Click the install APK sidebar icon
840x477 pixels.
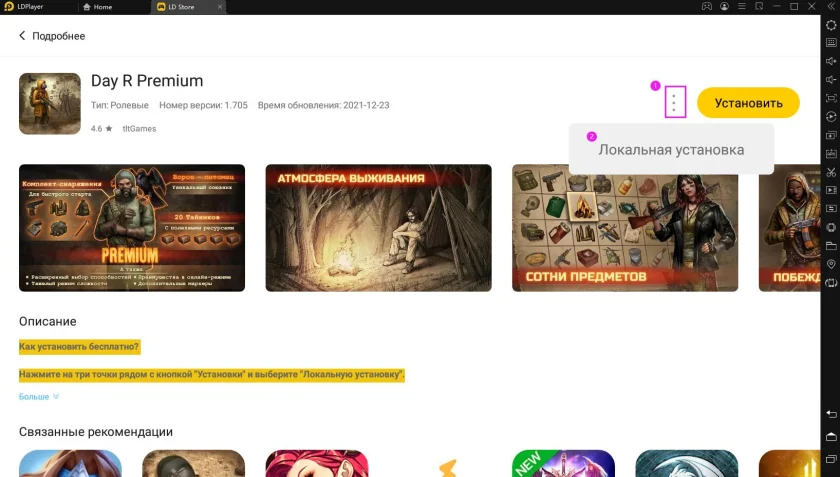[x=831, y=154]
